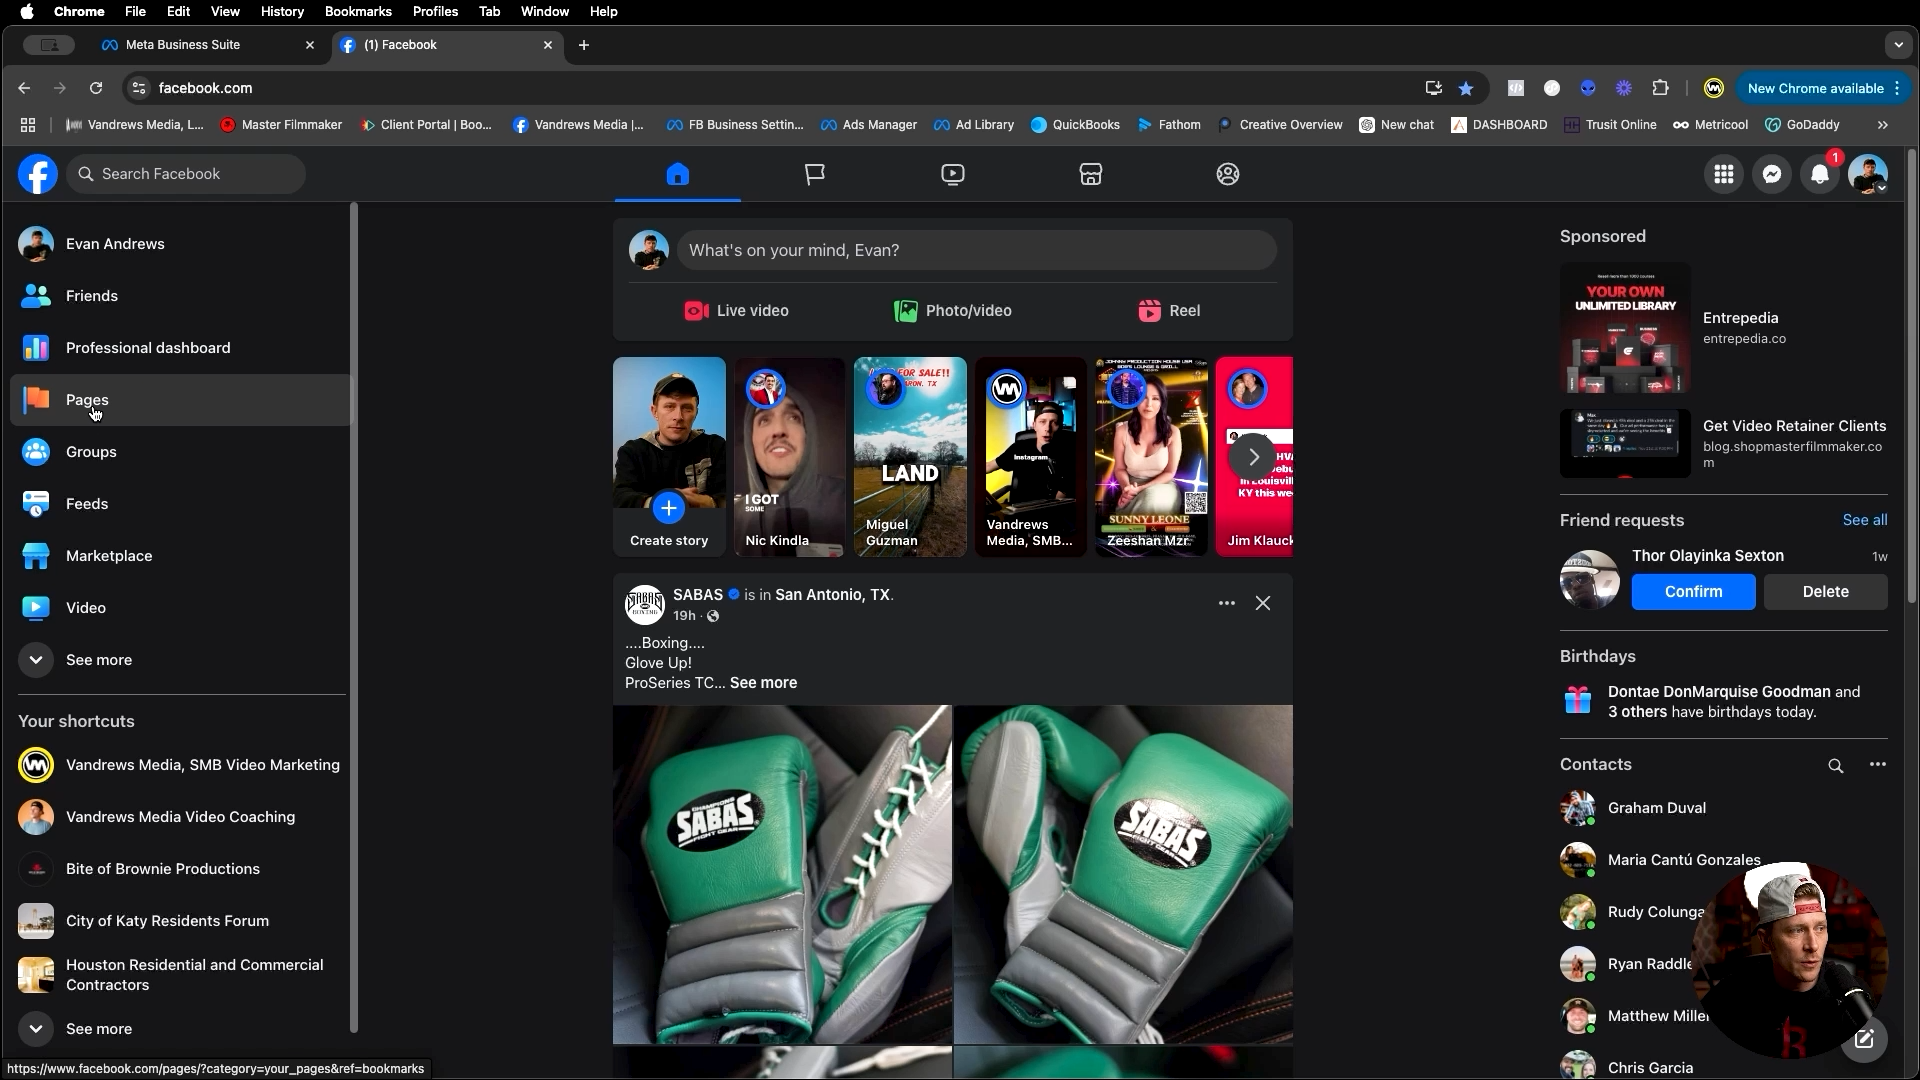The image size is (1920, 1080).
Task: Open the Bookmarks menu in the menu bar
Action: coord(358,11)
